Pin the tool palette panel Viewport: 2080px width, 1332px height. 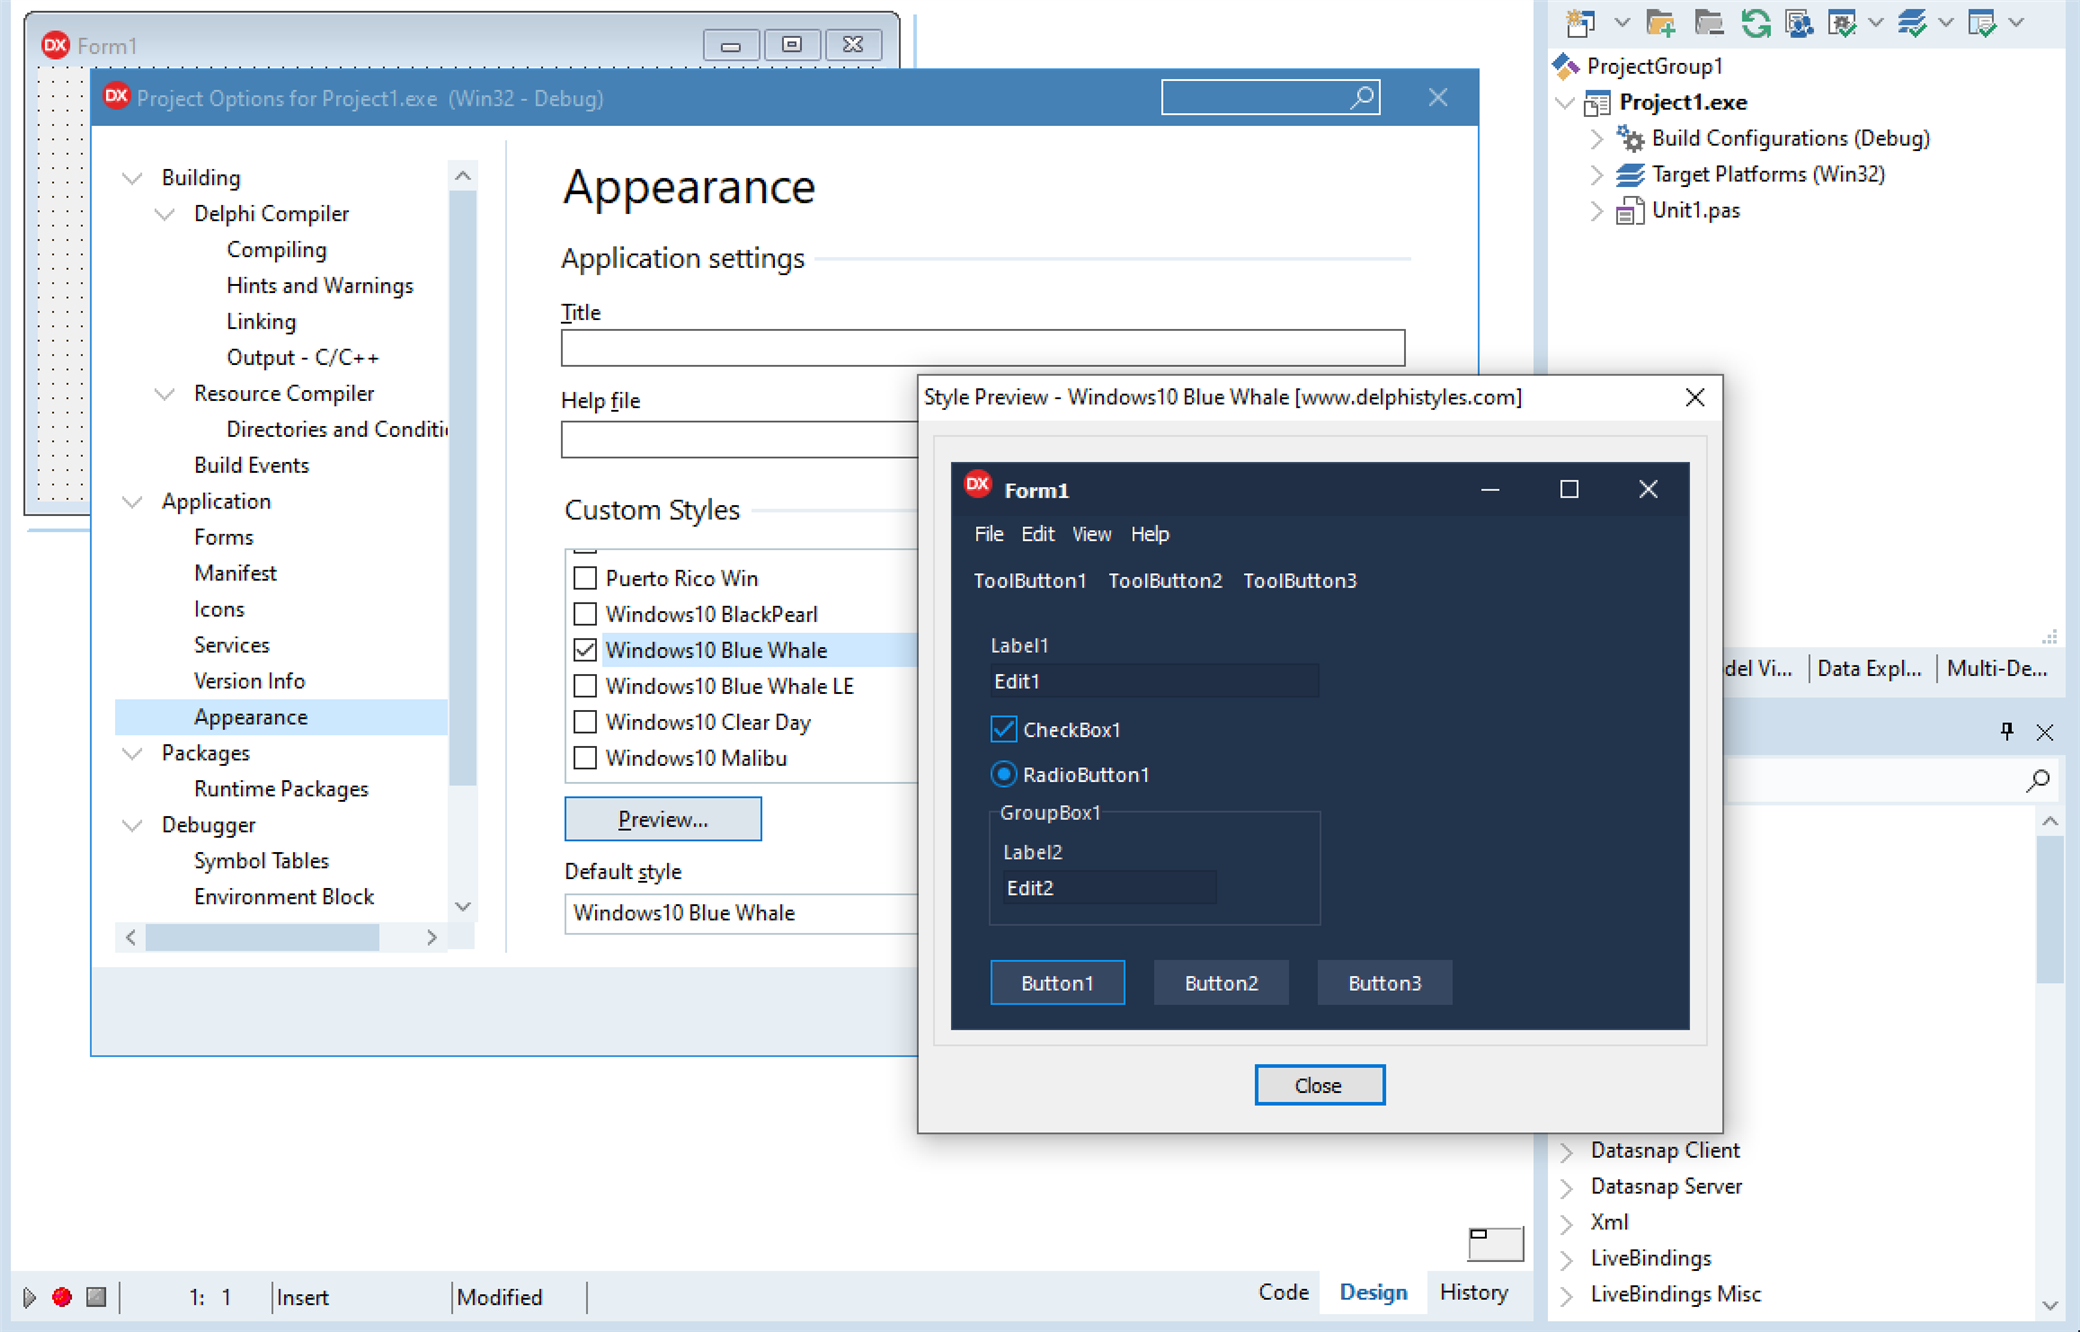2007,731
